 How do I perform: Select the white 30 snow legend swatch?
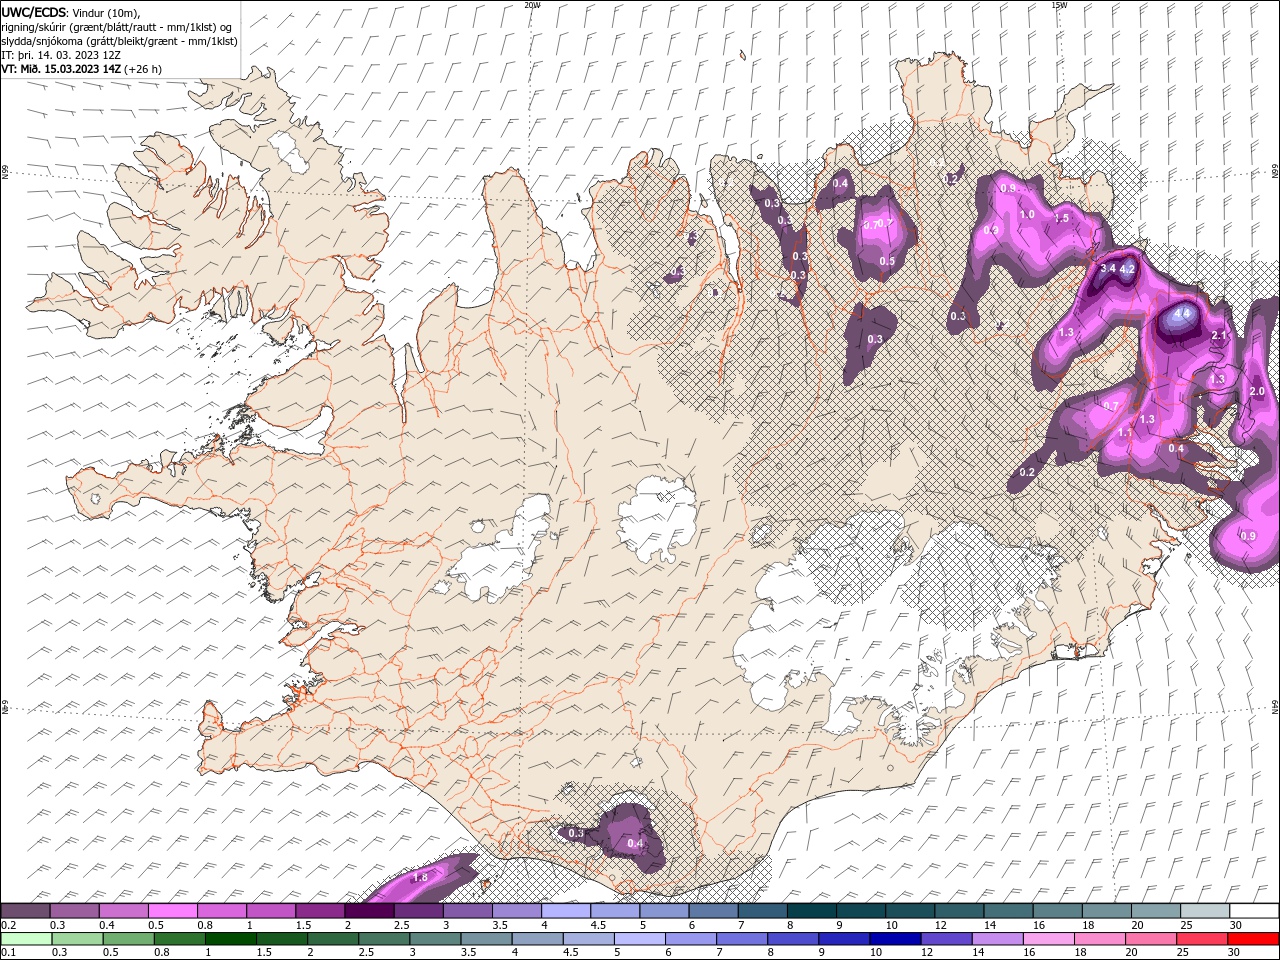tap(1253, 911)
